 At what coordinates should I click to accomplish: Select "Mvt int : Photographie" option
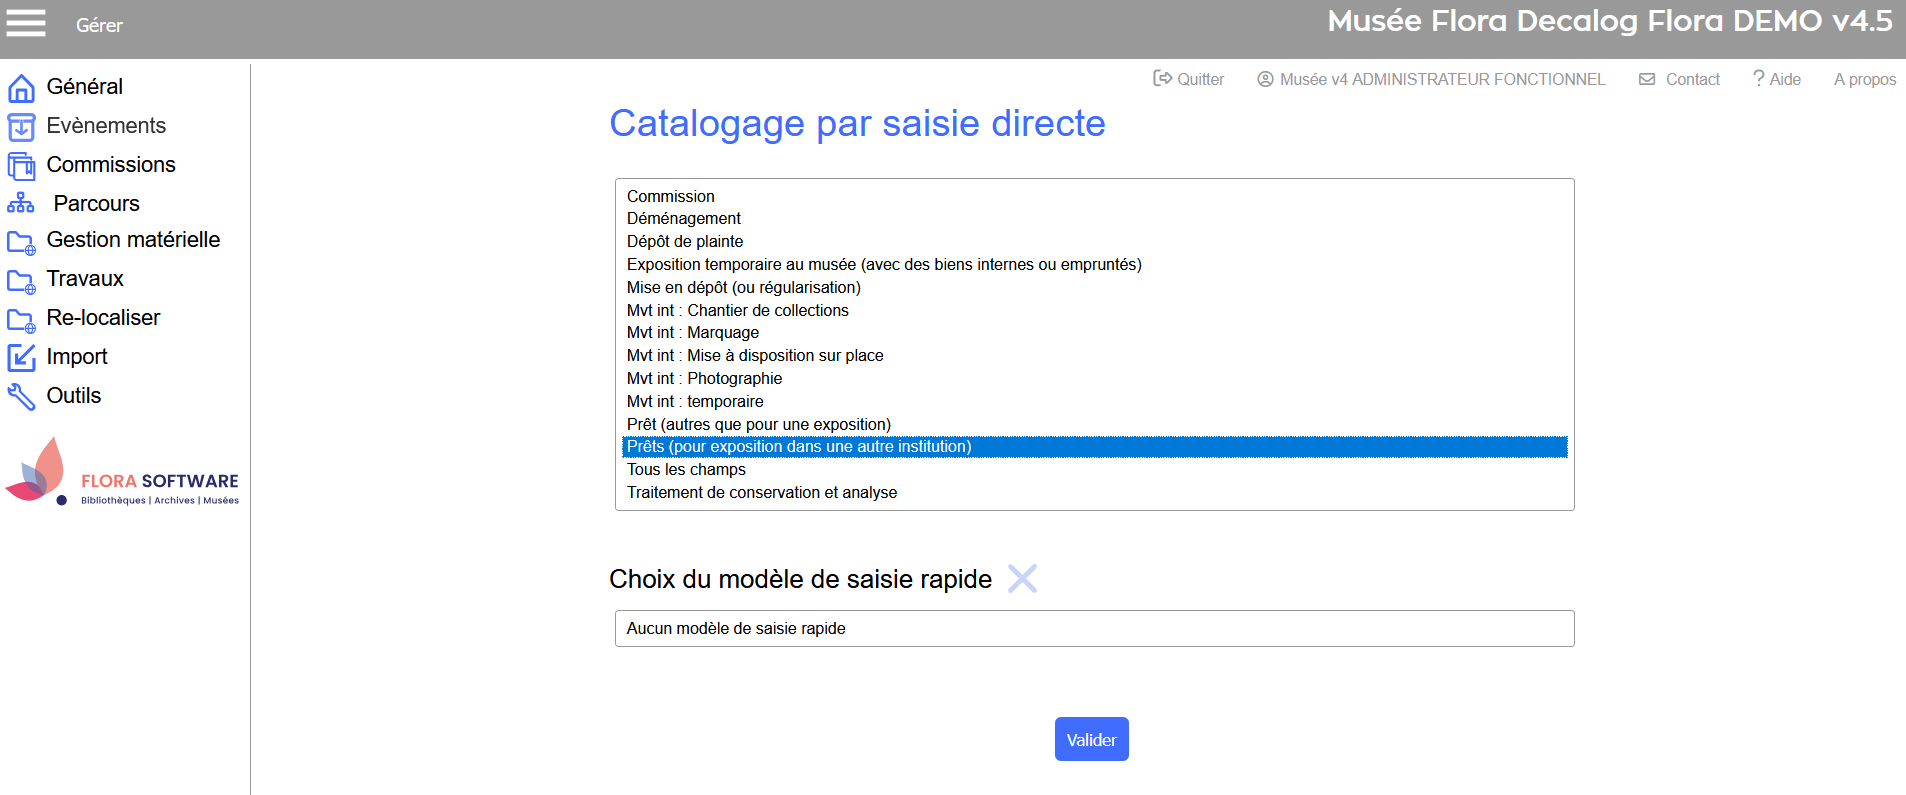[x=704, y=379]
